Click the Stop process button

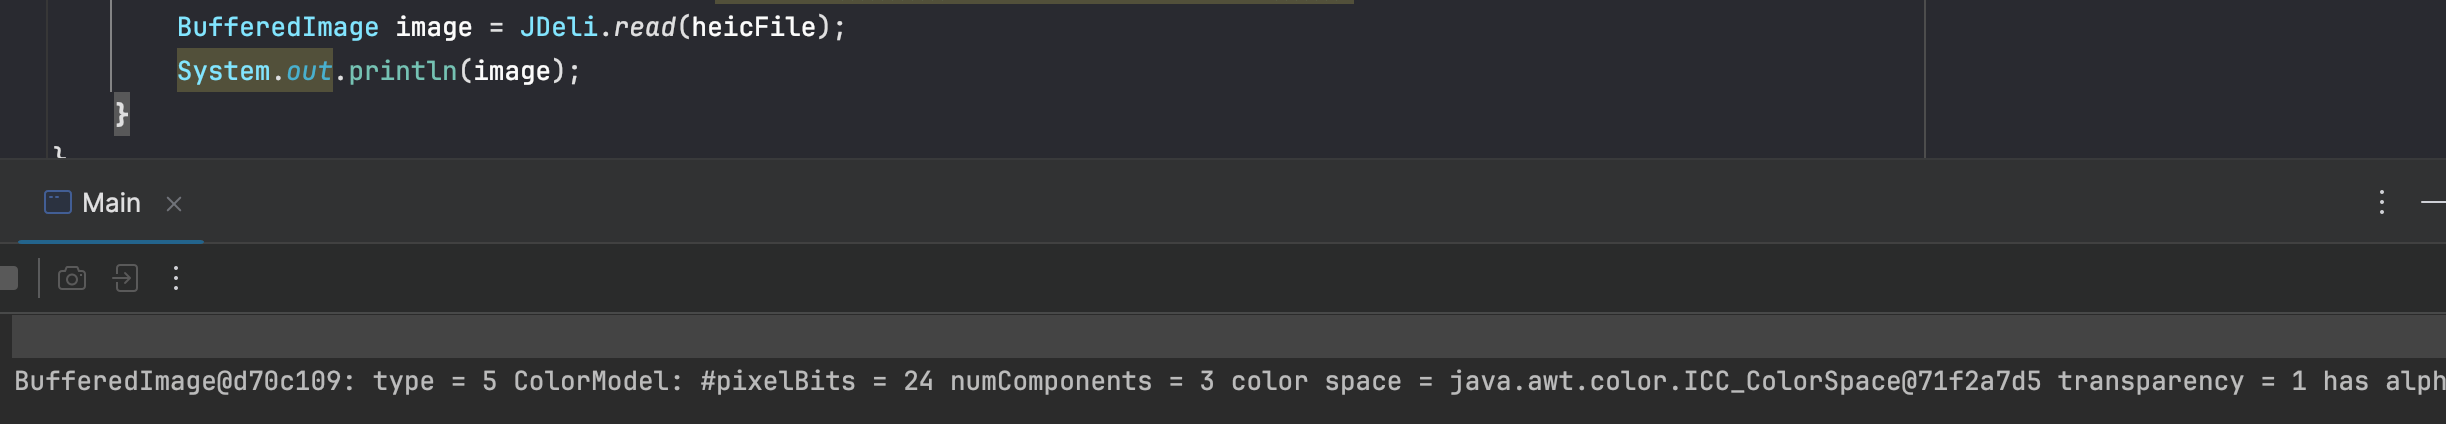(8, 278)
